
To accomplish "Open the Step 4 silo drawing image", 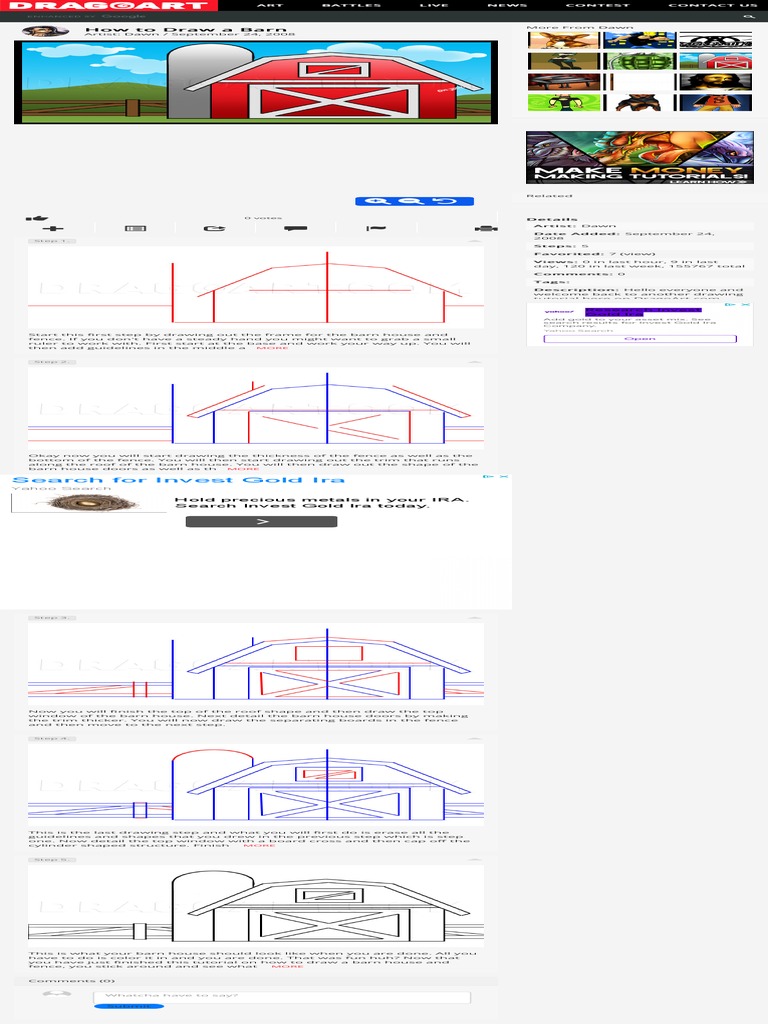I will click(256, 784).
